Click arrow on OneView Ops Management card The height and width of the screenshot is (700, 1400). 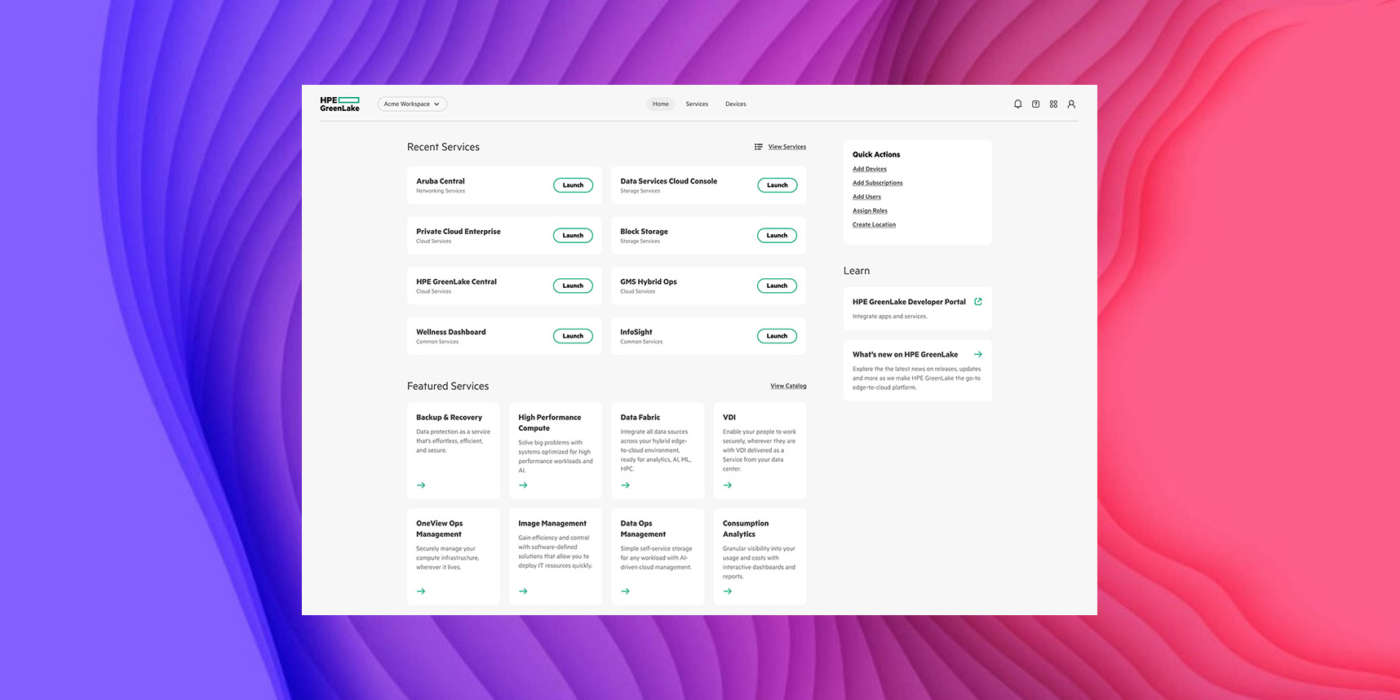(421, 591)
